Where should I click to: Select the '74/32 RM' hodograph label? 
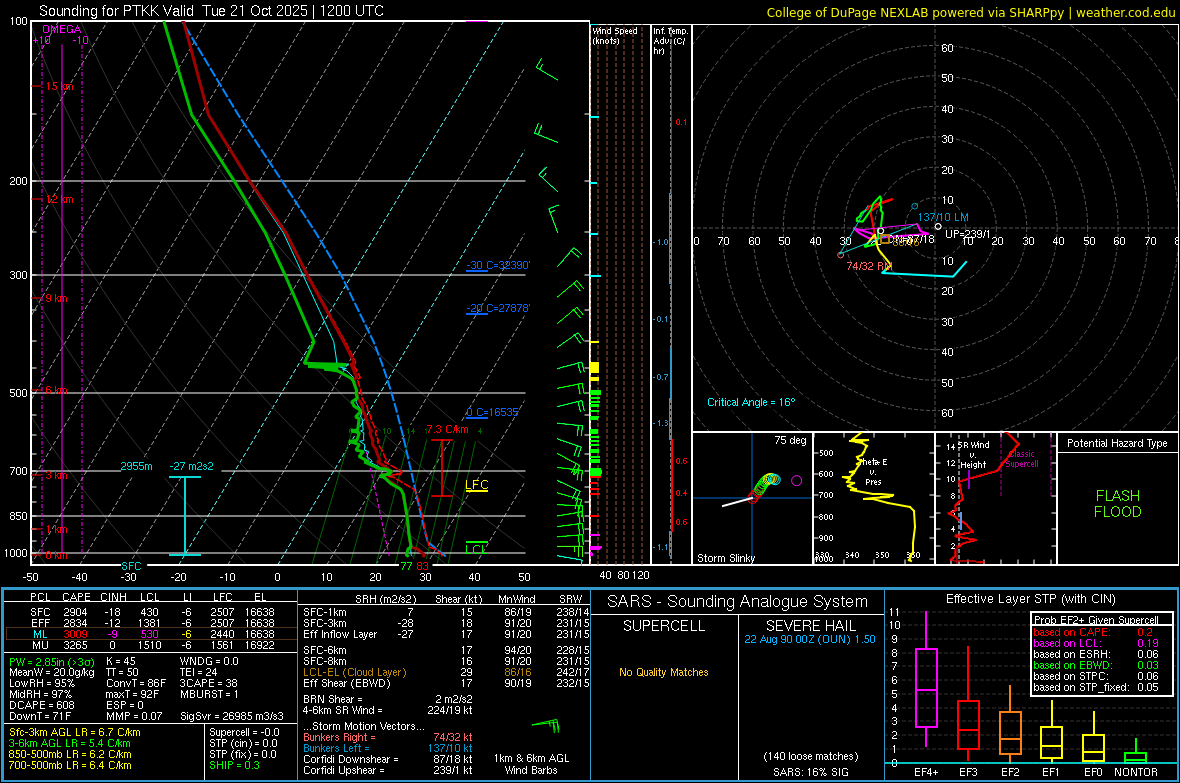pyautogui.click(x=869, y=266)
